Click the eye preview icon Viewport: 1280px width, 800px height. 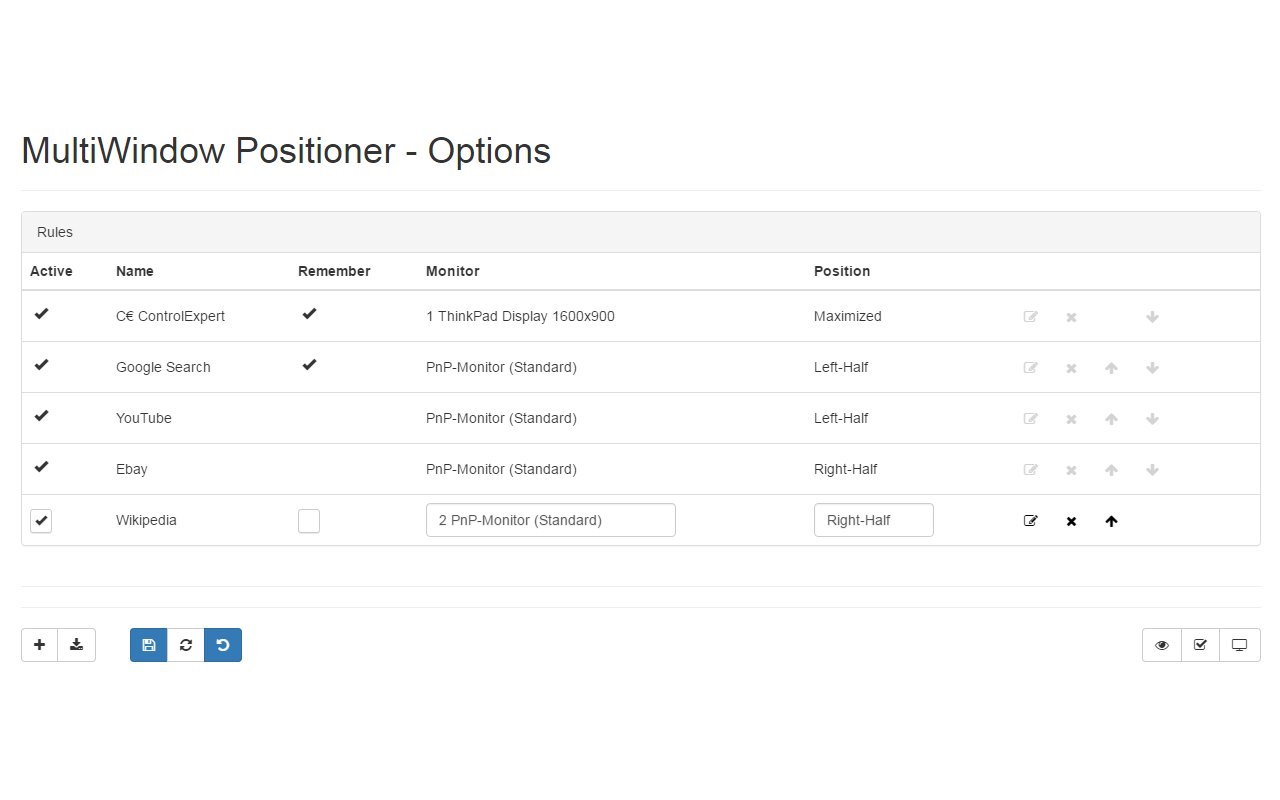click(1161, 645)
